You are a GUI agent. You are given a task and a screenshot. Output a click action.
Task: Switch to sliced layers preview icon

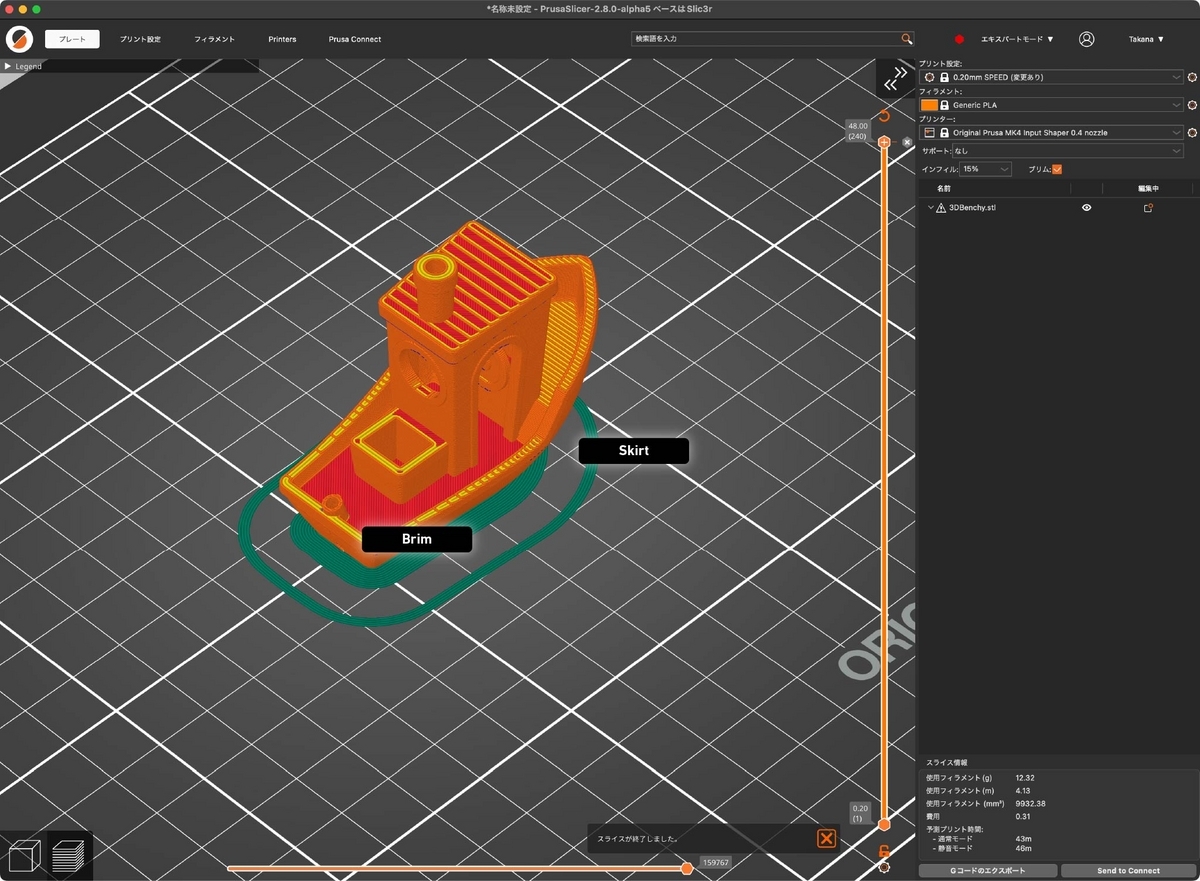(69, 857)
